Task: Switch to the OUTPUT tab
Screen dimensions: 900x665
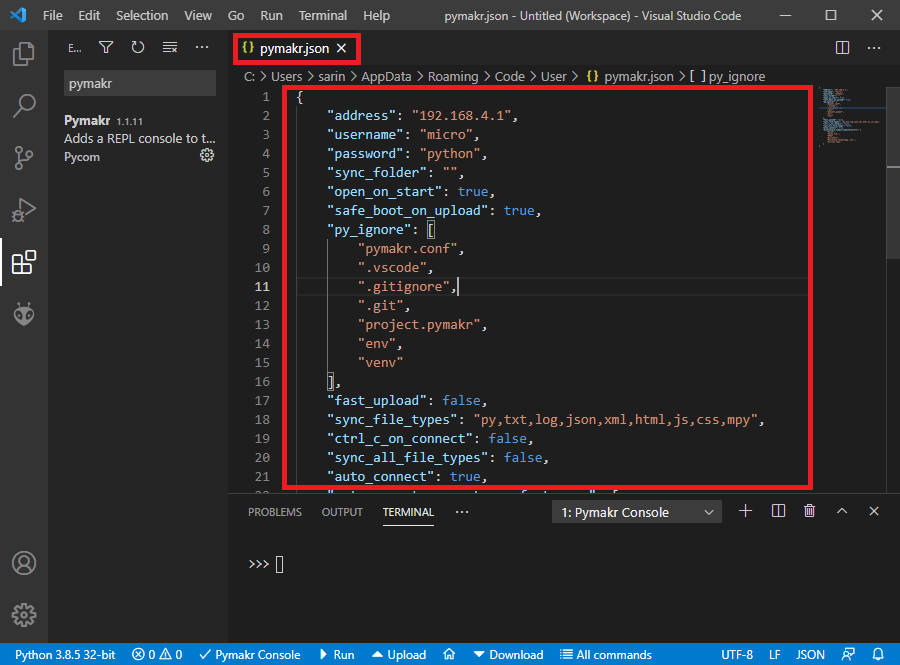Action: point(341,511)
